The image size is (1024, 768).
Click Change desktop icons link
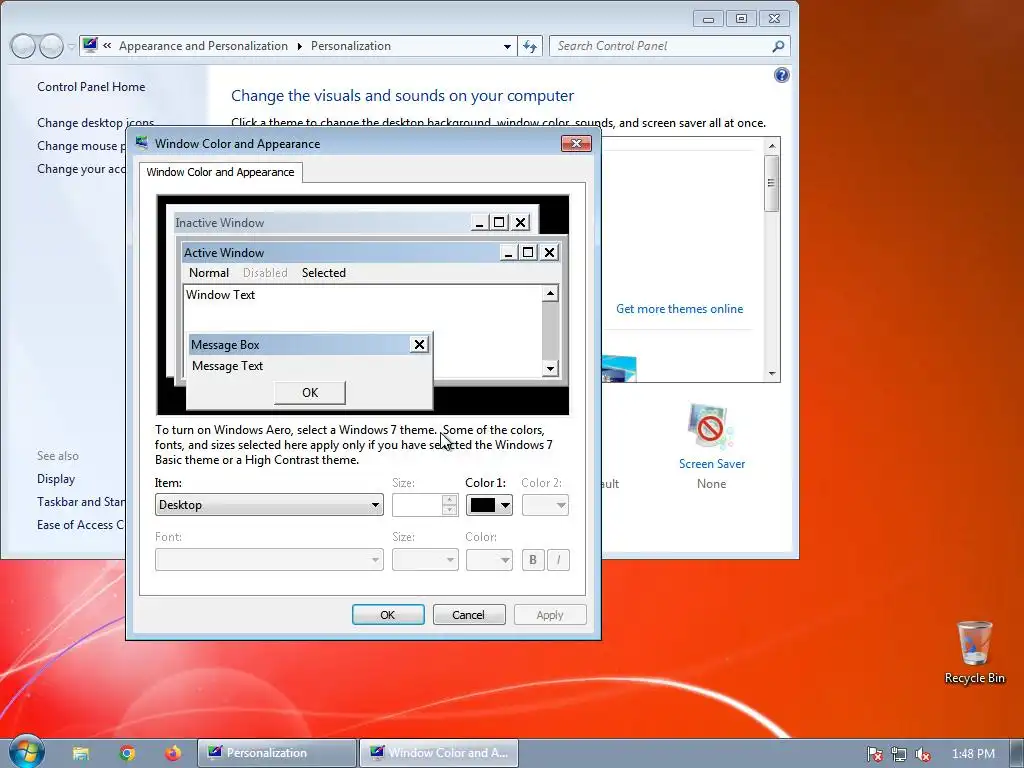[95, 123]
